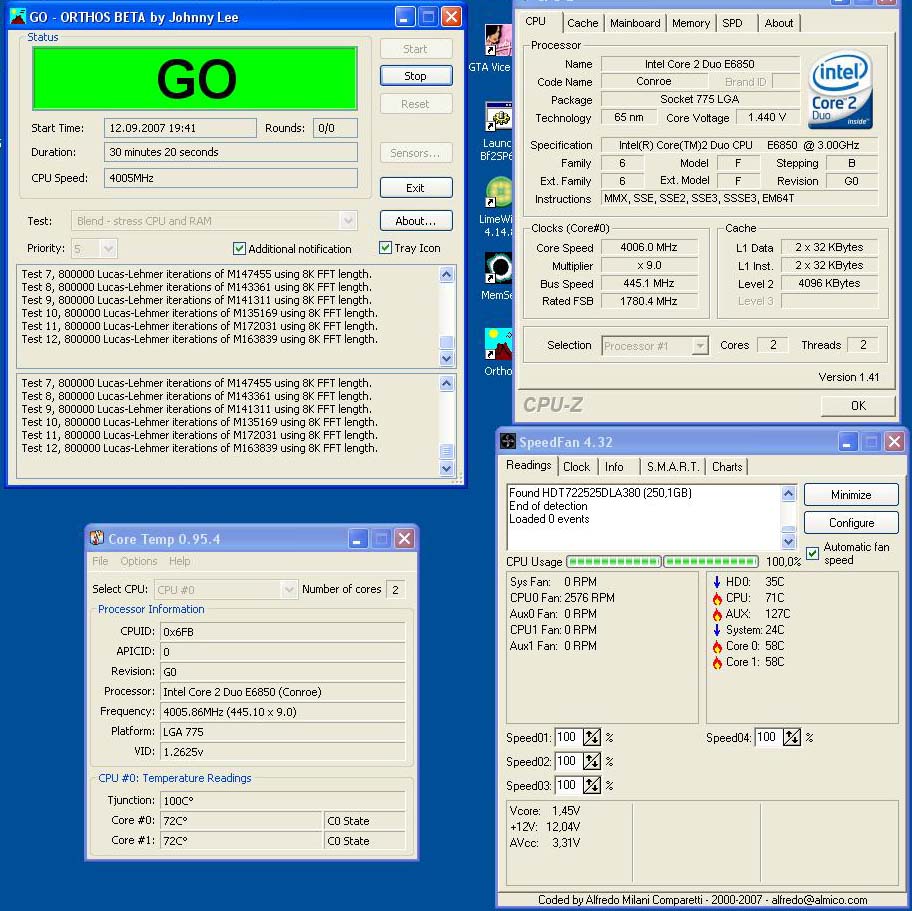
Task: Switch to the Cache tab in CPU-Z
Action: (x=583, y=23)
